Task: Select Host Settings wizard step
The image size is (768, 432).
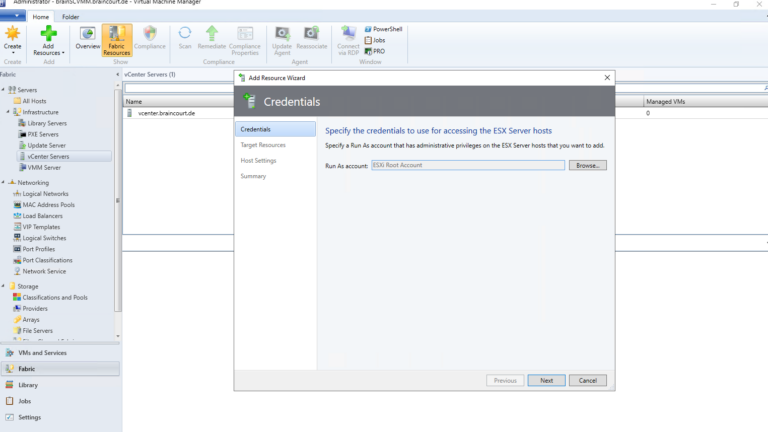Action: click(x=258, y=161)
